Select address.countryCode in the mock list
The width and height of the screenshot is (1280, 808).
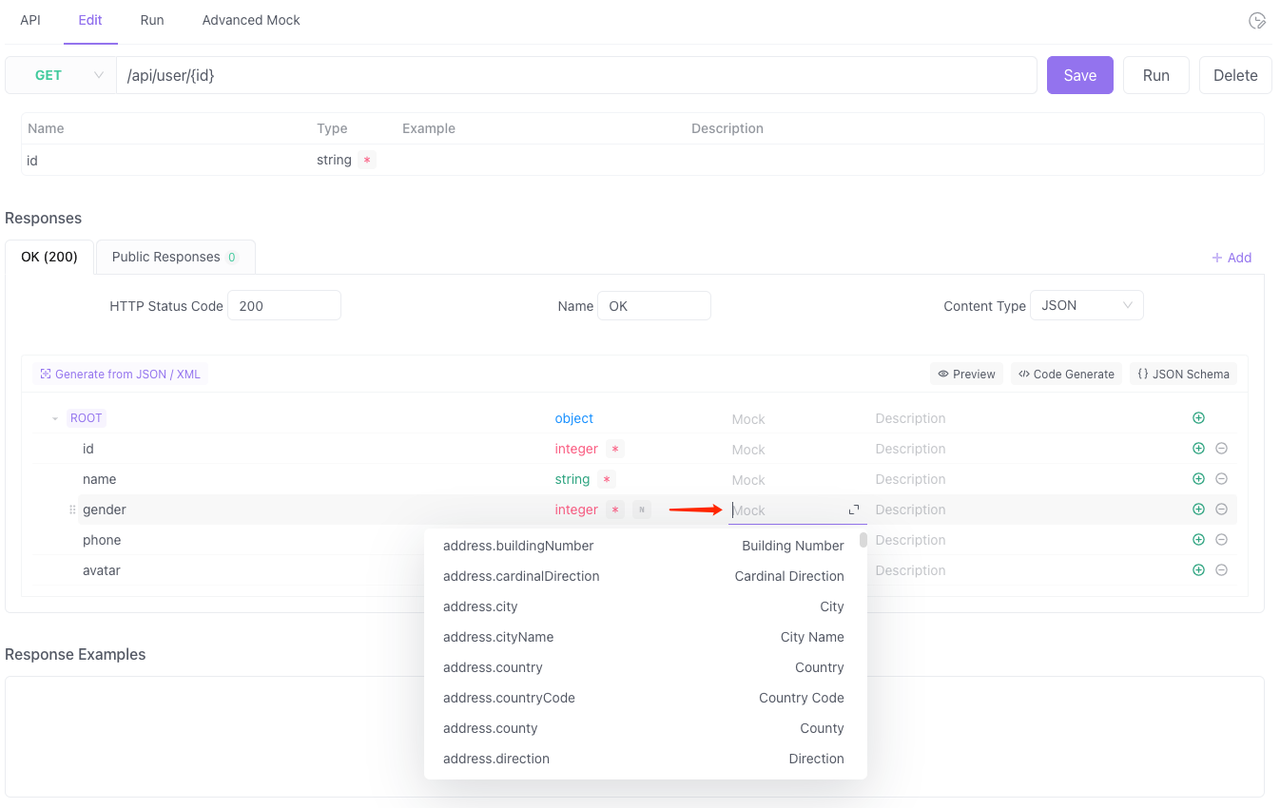[x=643, y=698]
